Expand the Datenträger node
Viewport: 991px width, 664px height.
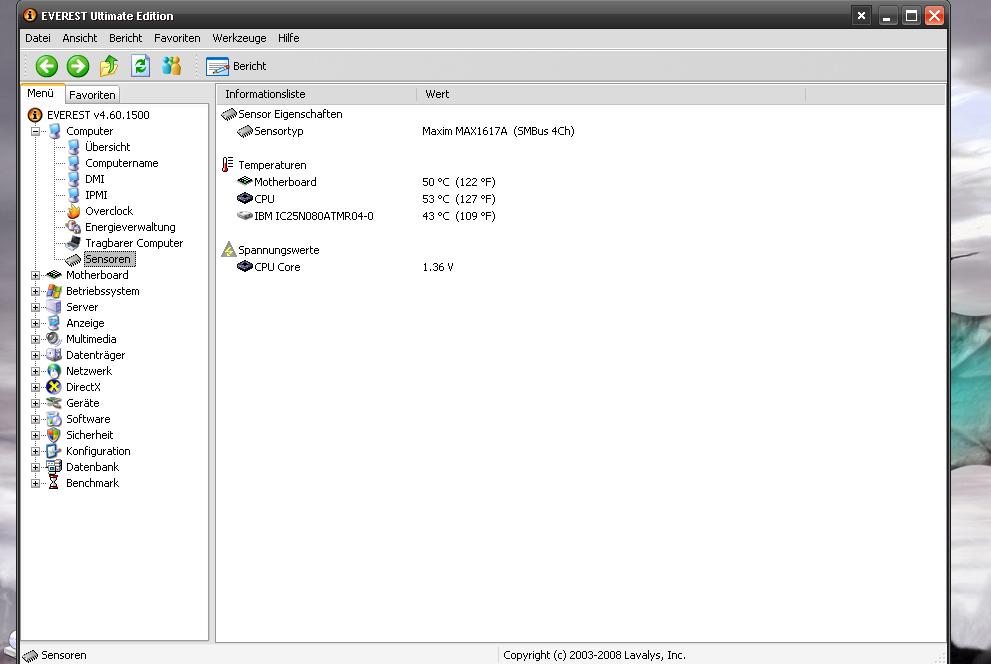pos(35,356)
